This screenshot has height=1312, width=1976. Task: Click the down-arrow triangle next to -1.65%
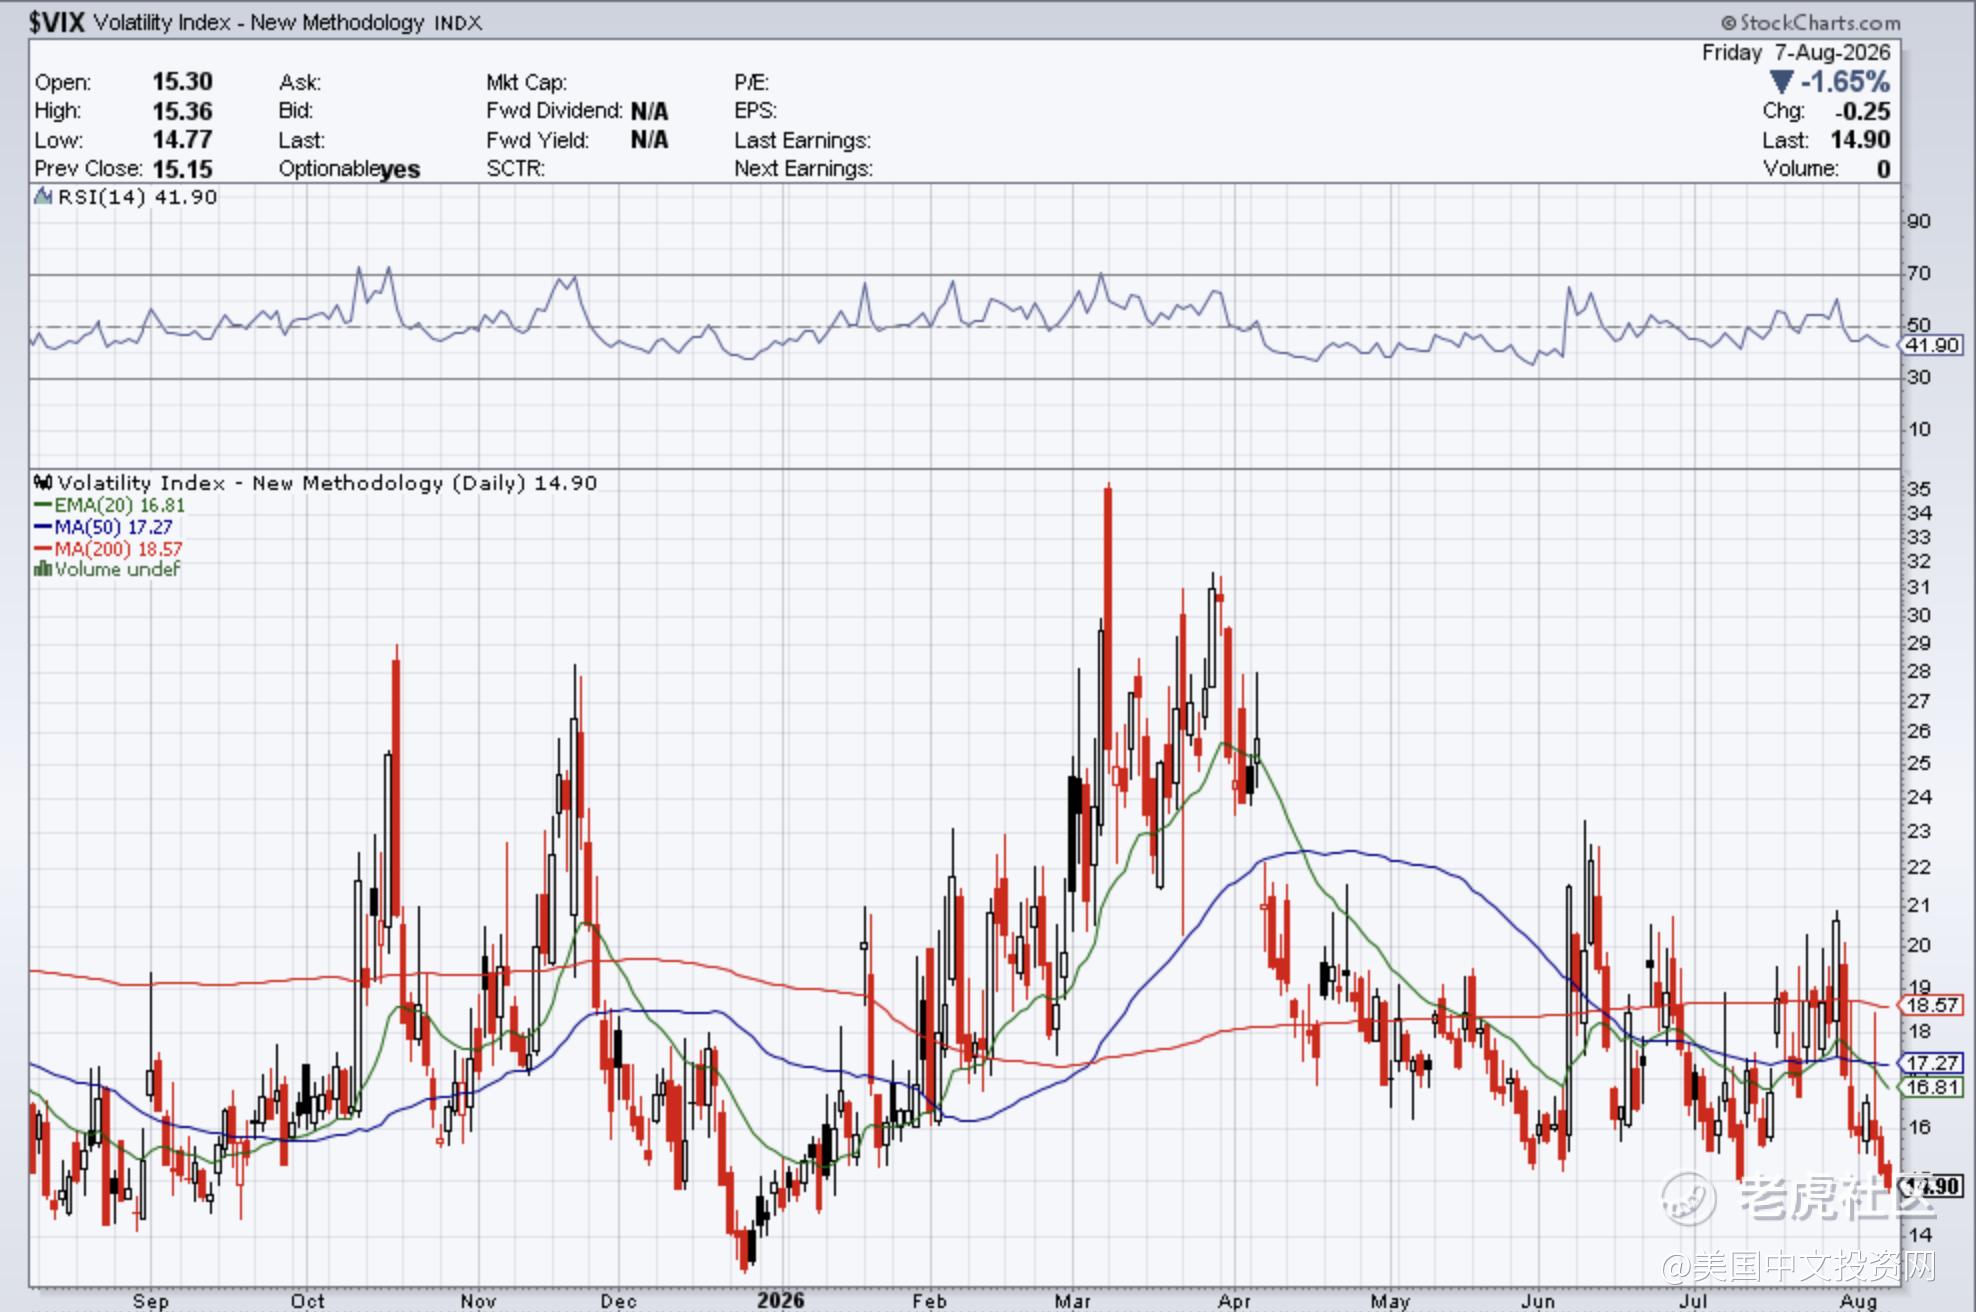pos(1781,82)
